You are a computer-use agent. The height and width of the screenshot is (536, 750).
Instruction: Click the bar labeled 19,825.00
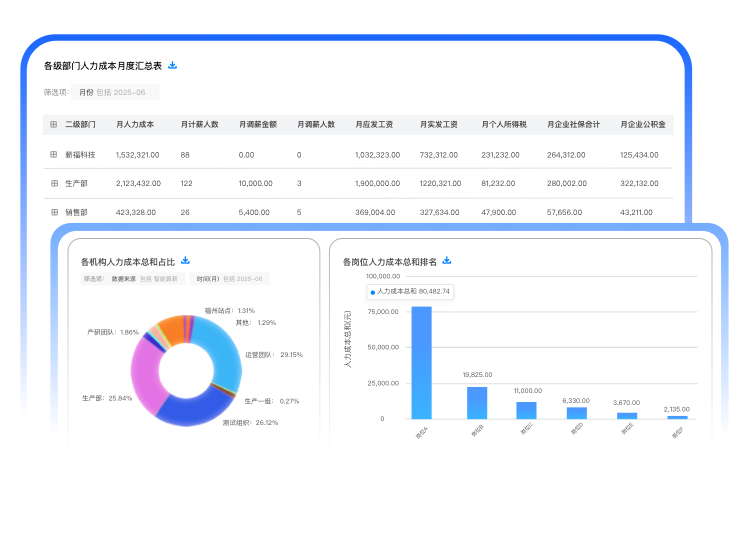coord(477,402)
